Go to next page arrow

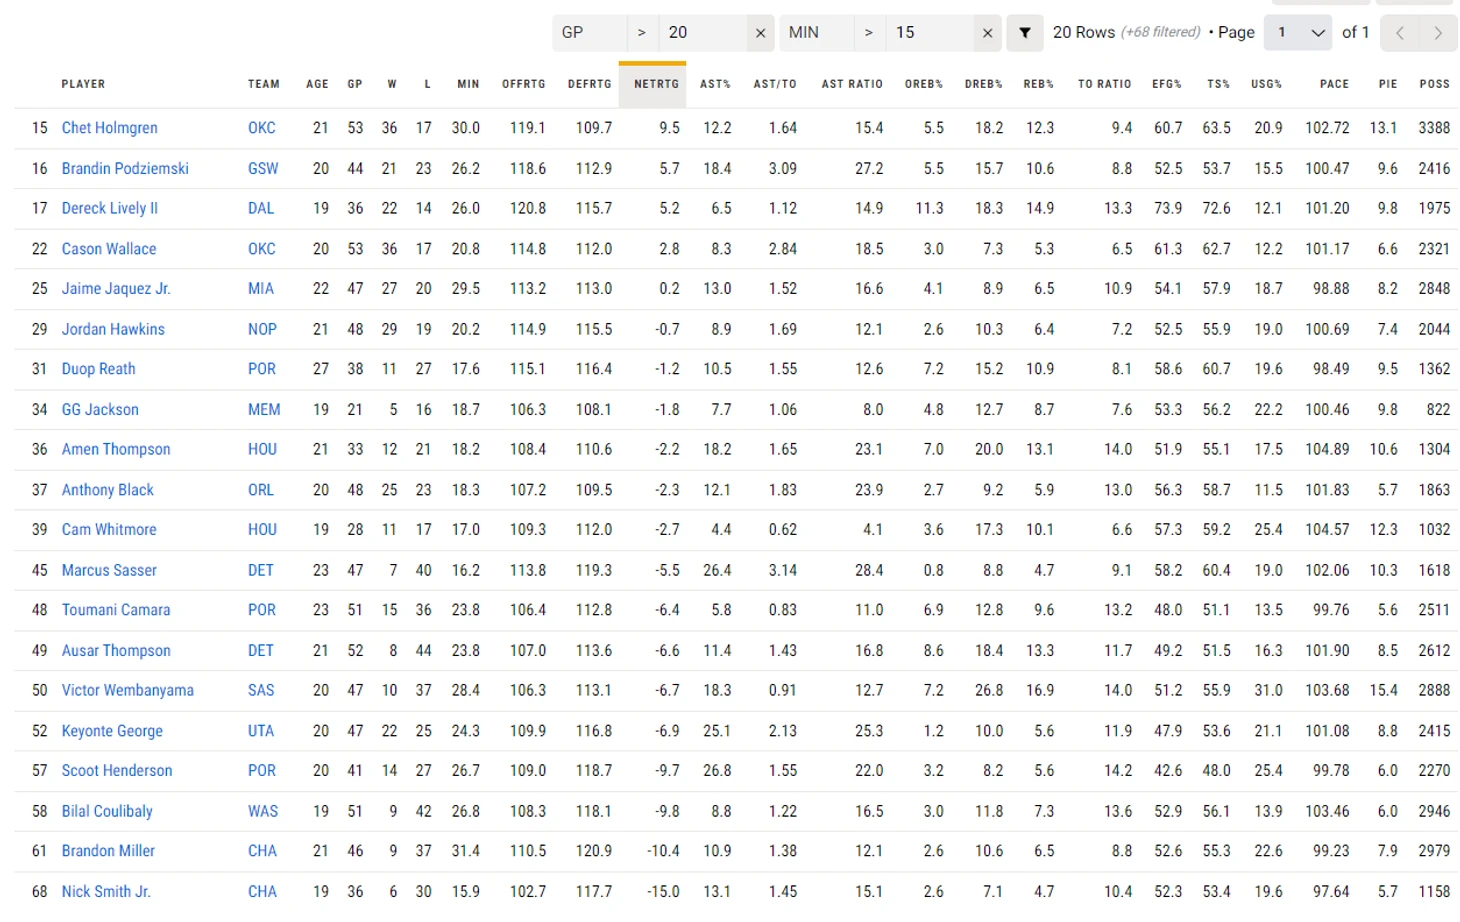coord(1438,33)
